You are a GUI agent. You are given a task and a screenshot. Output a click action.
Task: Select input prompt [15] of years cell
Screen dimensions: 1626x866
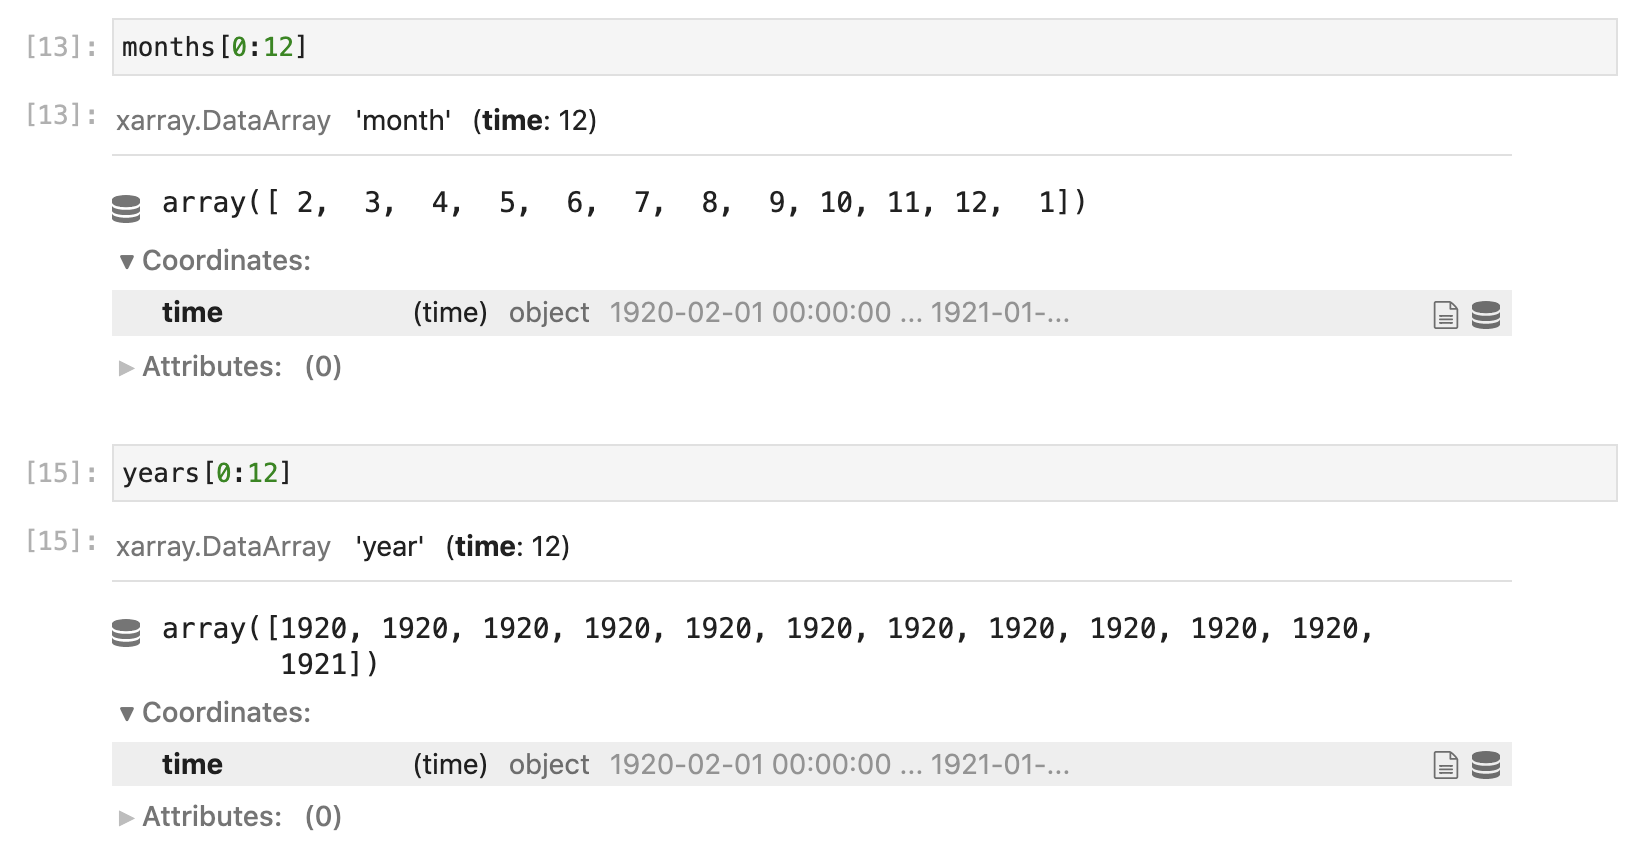[62, 473]
